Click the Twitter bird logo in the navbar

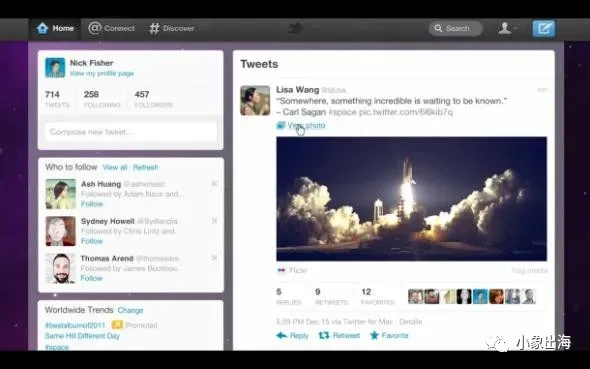click(295, 28)
